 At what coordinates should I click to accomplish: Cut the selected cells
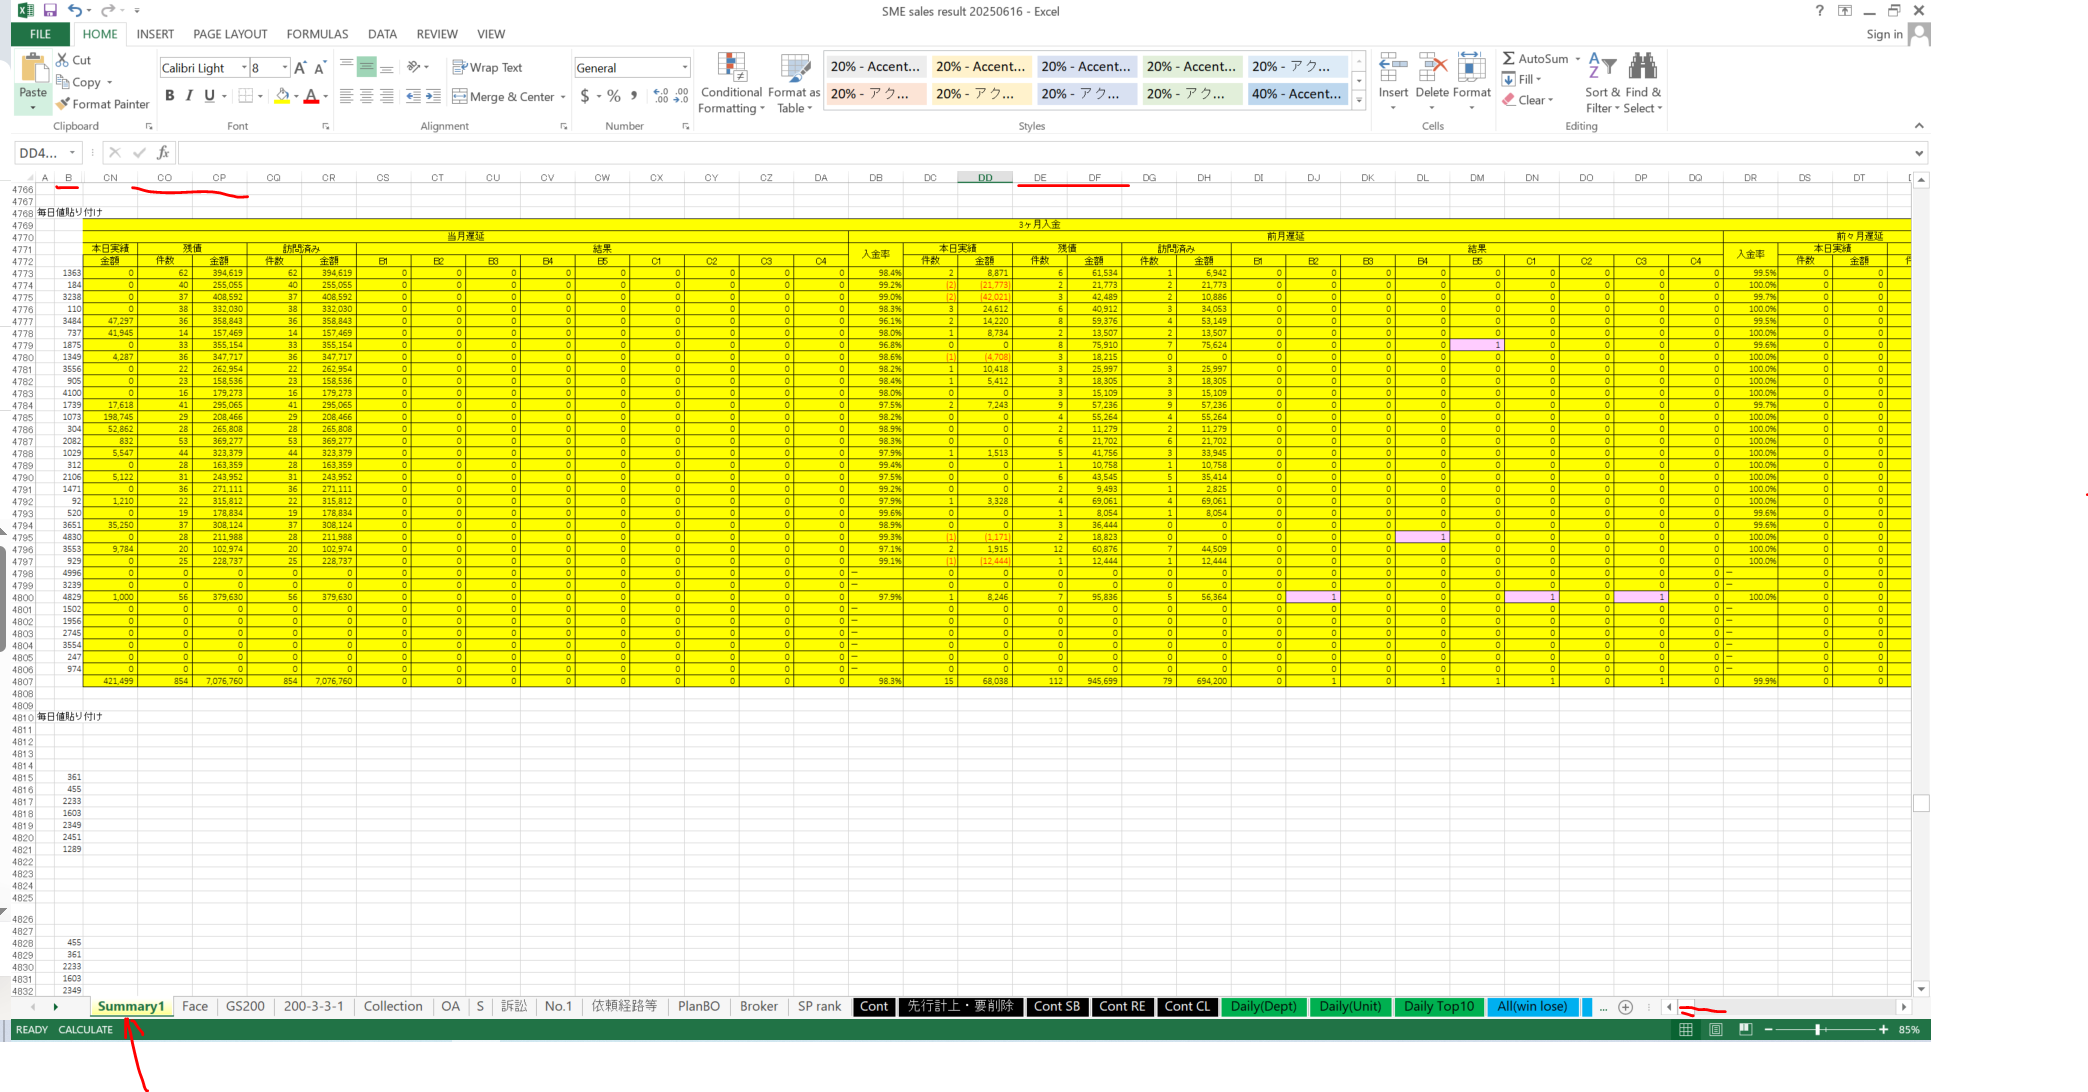click(x=74, y=60)
